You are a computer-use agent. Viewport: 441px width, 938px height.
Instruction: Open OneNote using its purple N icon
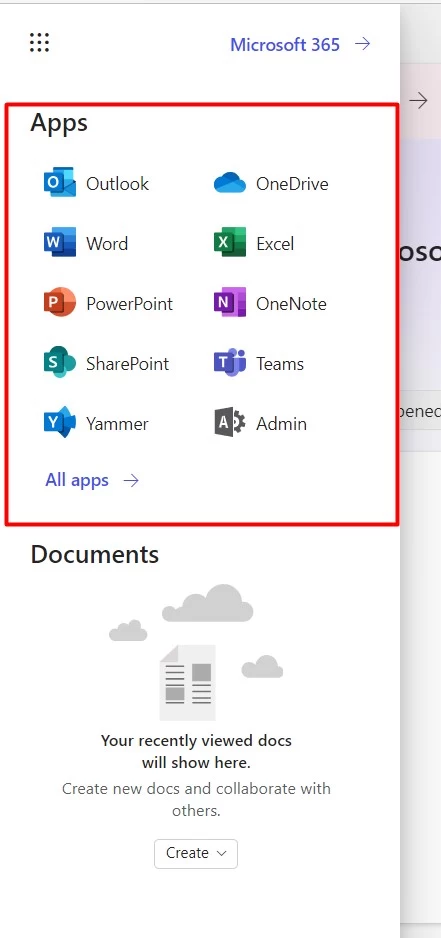coord(230,303)
